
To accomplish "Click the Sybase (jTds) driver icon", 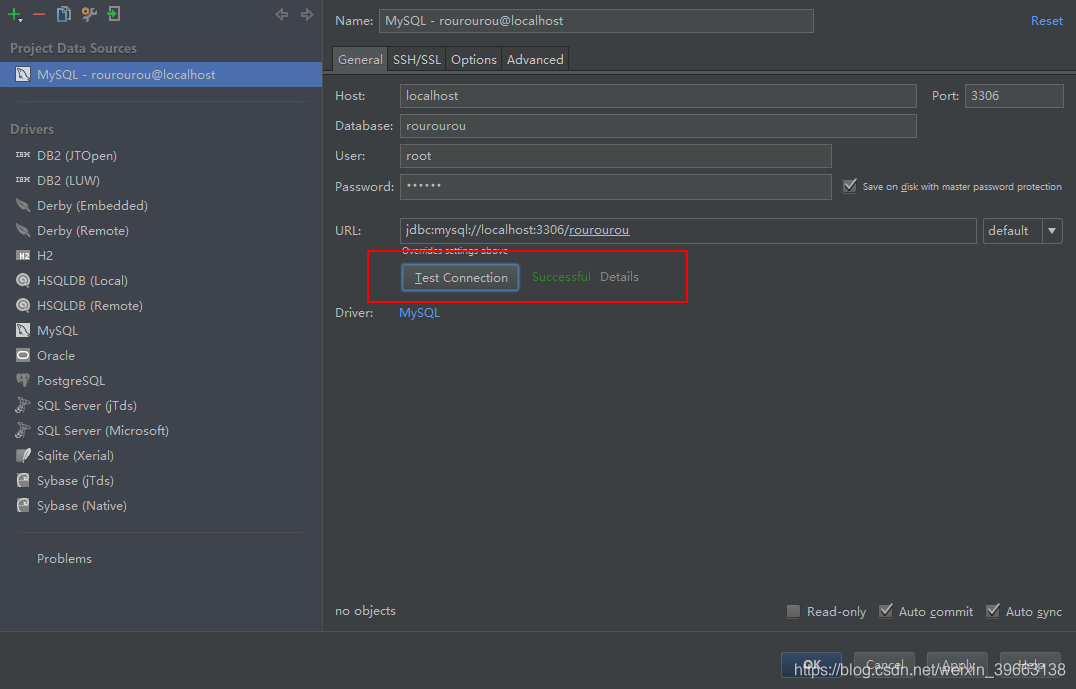I will [23, 480].
